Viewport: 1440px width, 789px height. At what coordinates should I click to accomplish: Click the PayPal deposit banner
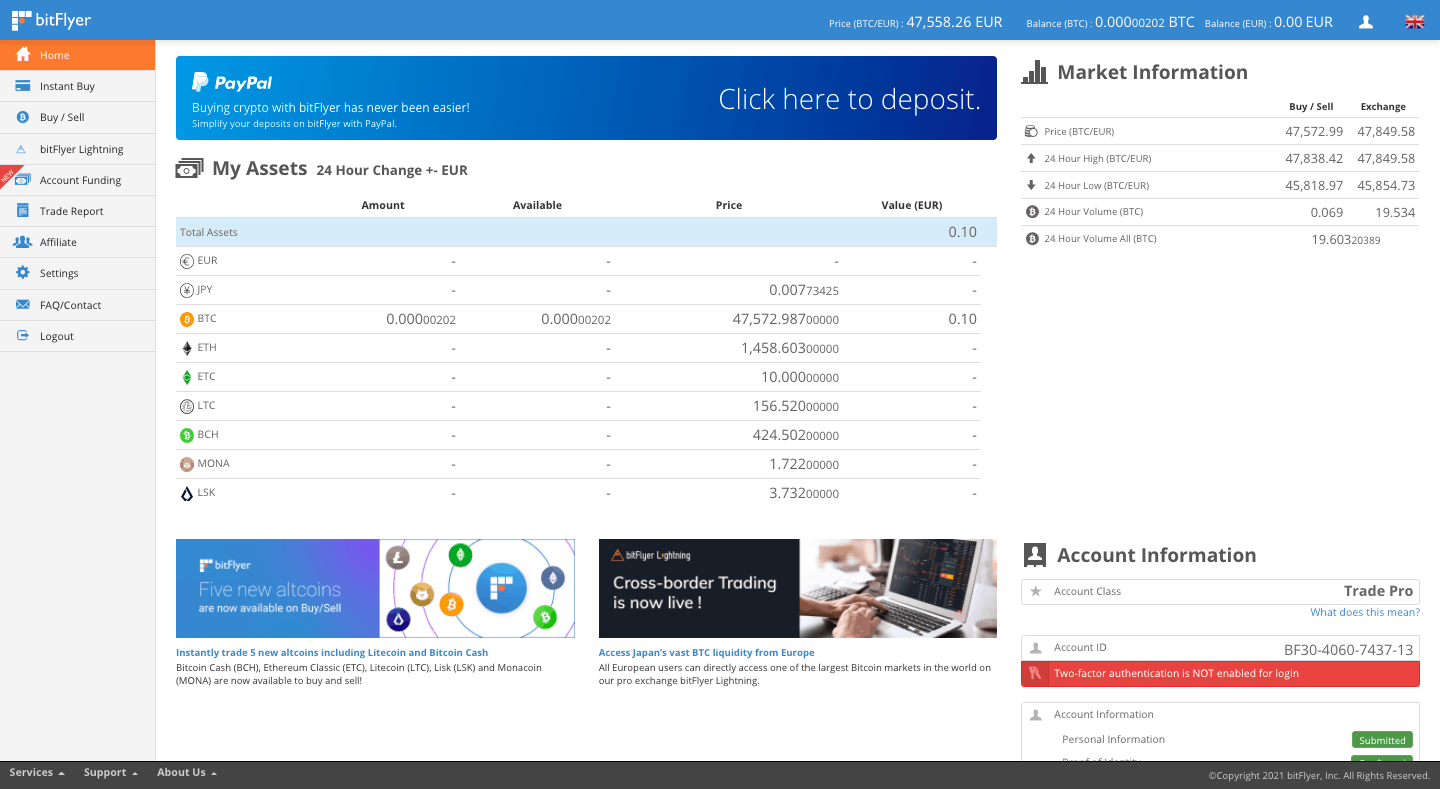click(x=586, y=98)
